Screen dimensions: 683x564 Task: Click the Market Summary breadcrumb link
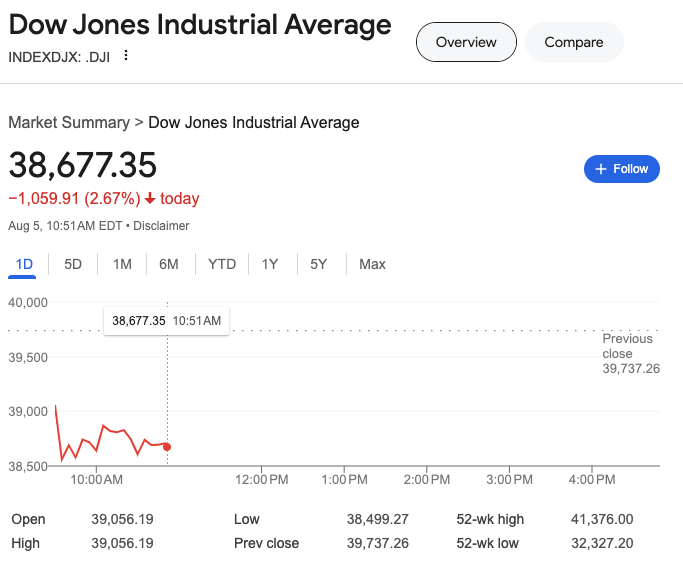pos(68,123)
